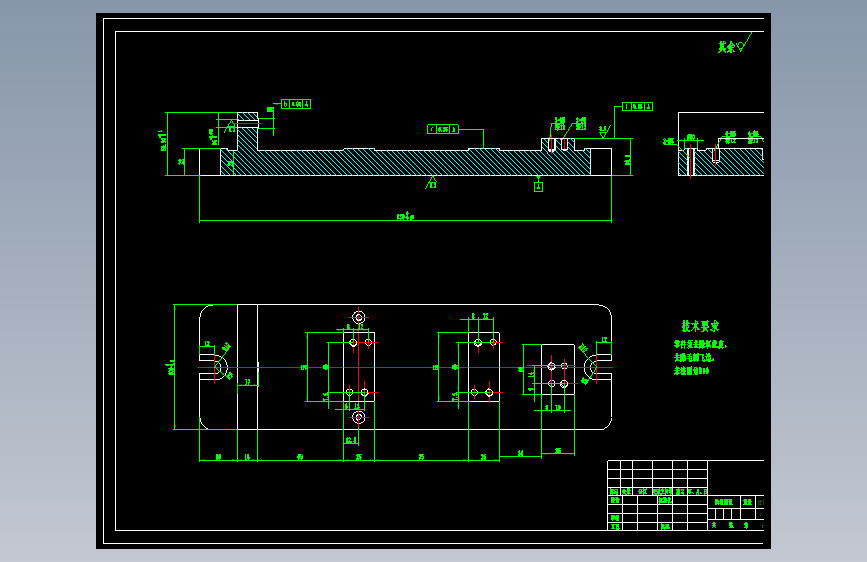The width and height of the screenshot is (867, 562).
Task: Click the title block table
Action: click(686, 495)
